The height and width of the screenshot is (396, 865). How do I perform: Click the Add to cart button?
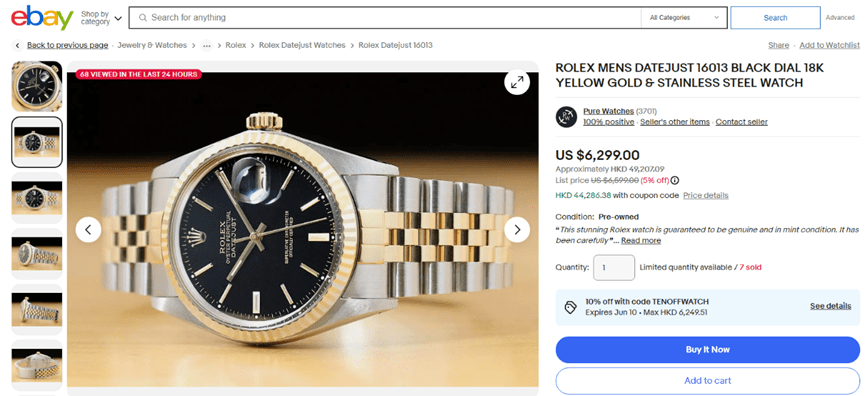click(x=707, y=381)
